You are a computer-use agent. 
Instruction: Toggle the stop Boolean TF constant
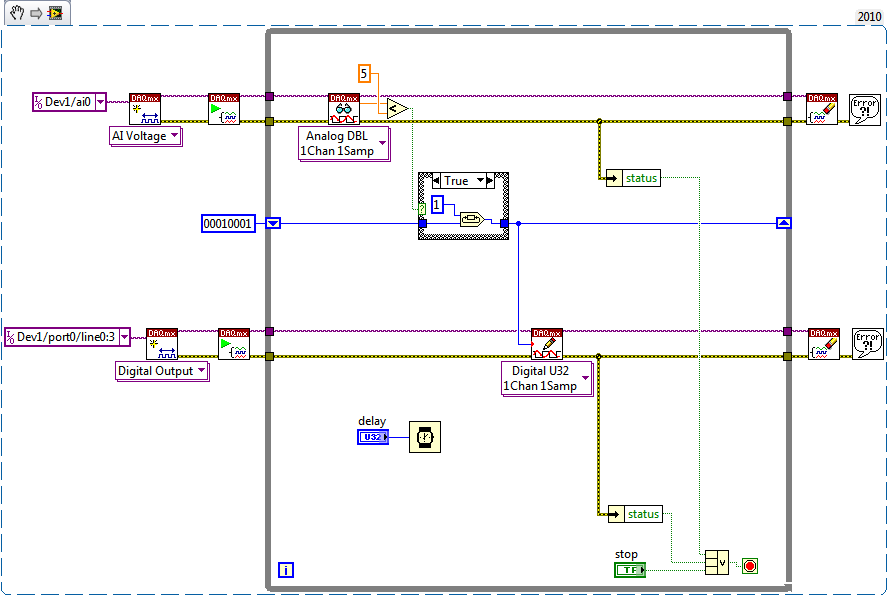tap(629, 569)
